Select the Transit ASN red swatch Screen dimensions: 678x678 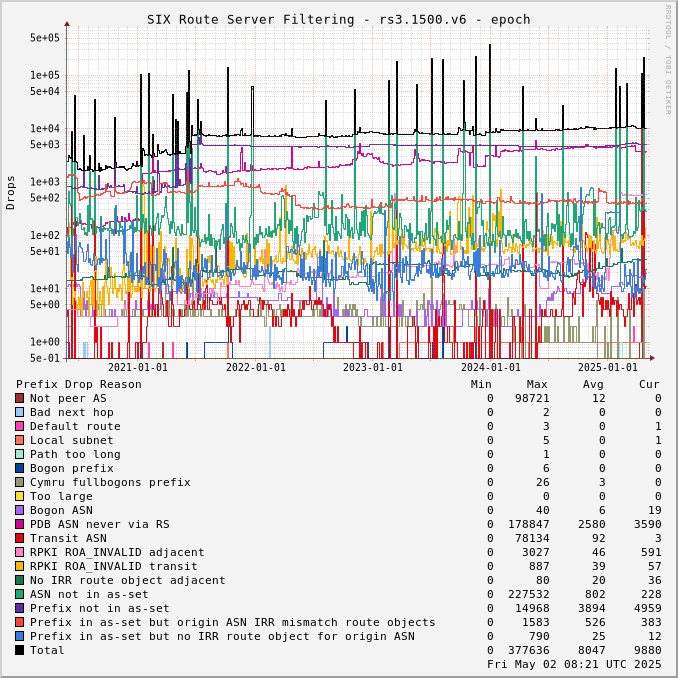click(x=19, y=538)
